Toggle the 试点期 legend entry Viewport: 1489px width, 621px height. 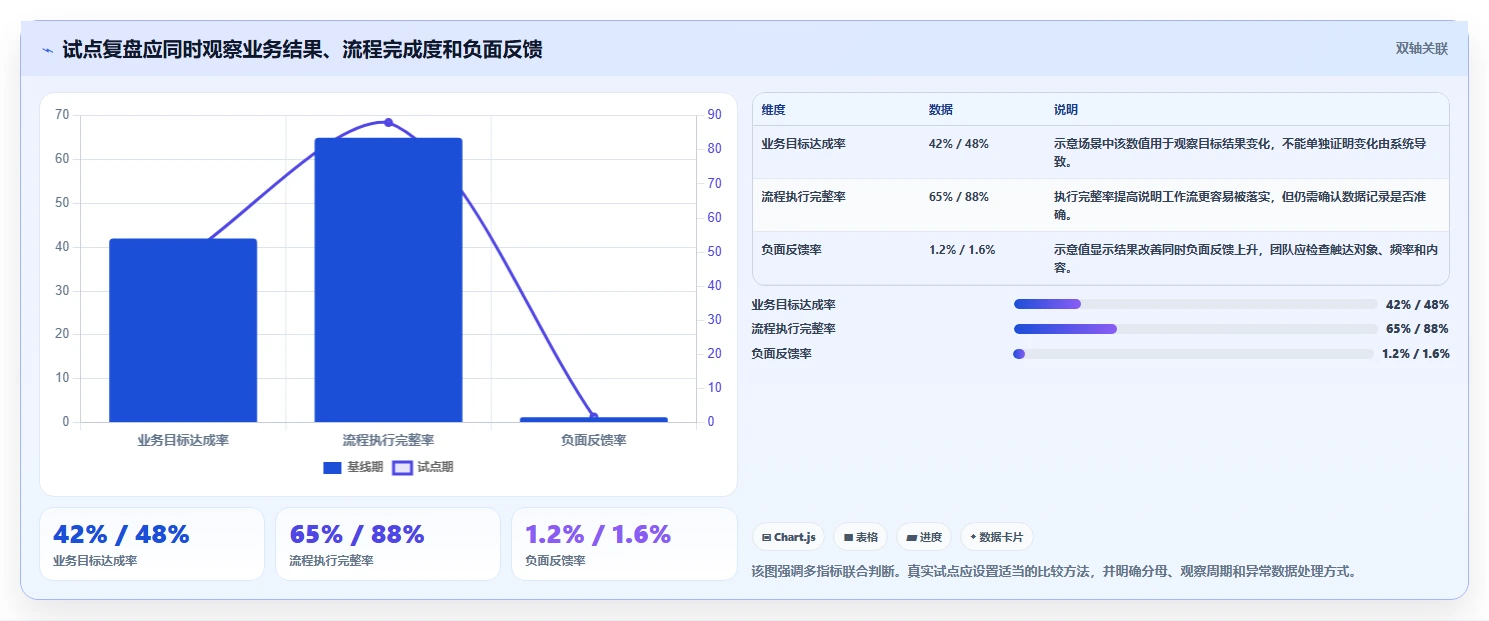[x=422, y=467]
